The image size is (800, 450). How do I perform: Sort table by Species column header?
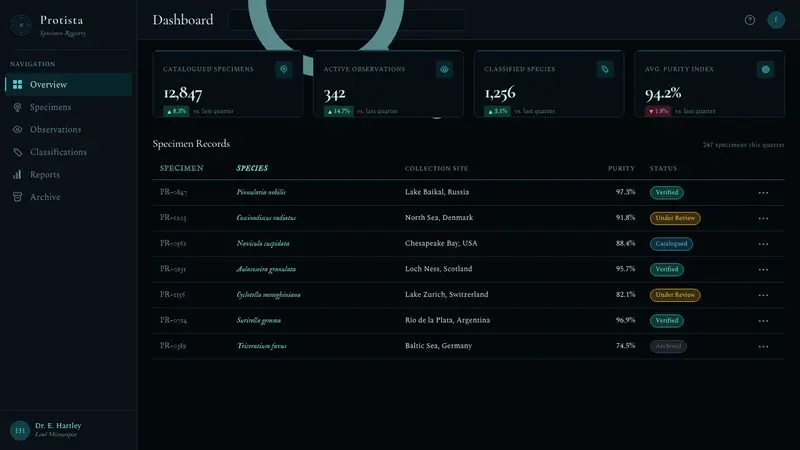[x=252, y=168]
